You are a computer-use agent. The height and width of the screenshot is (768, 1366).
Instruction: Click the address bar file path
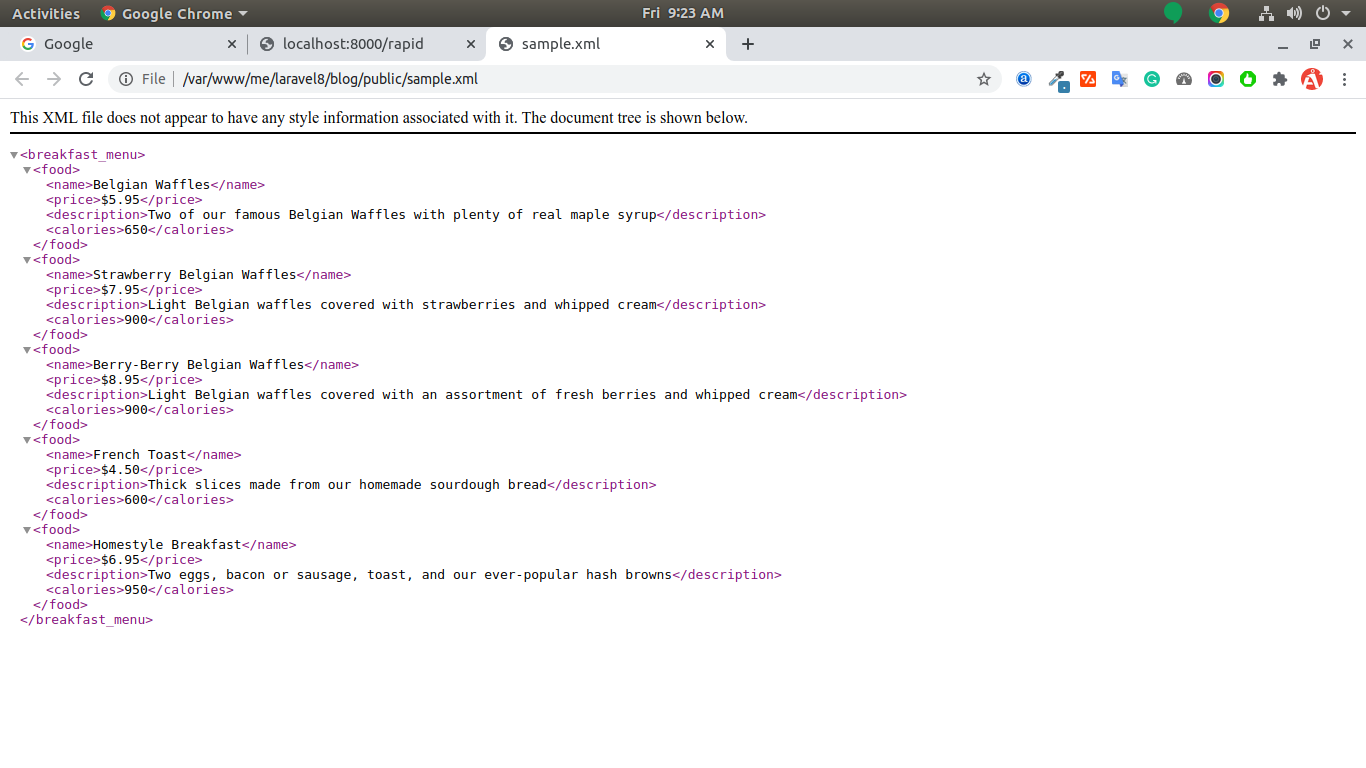(330, 79)
